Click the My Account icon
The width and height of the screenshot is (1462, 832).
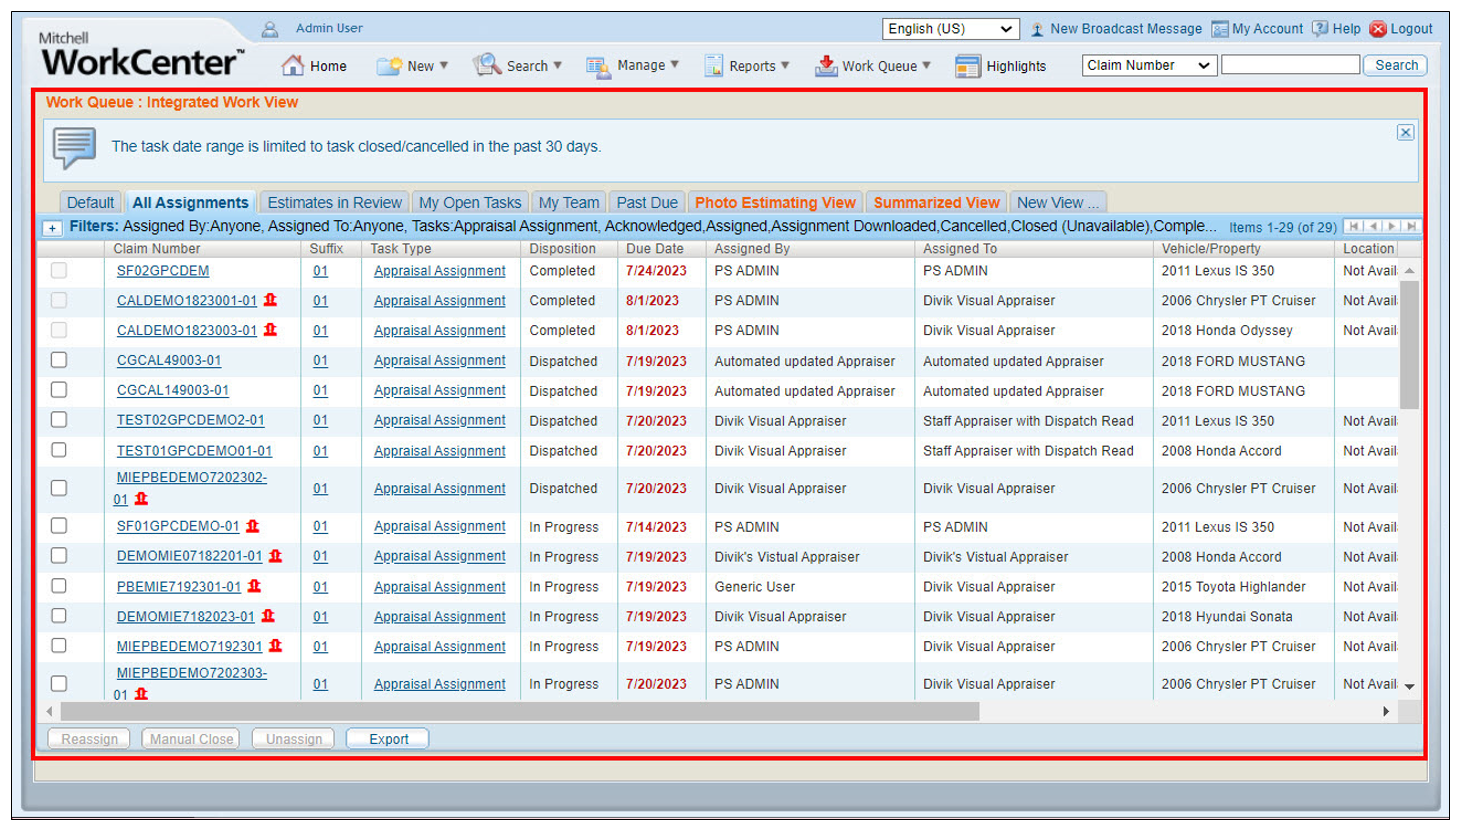coord(1220,29)
